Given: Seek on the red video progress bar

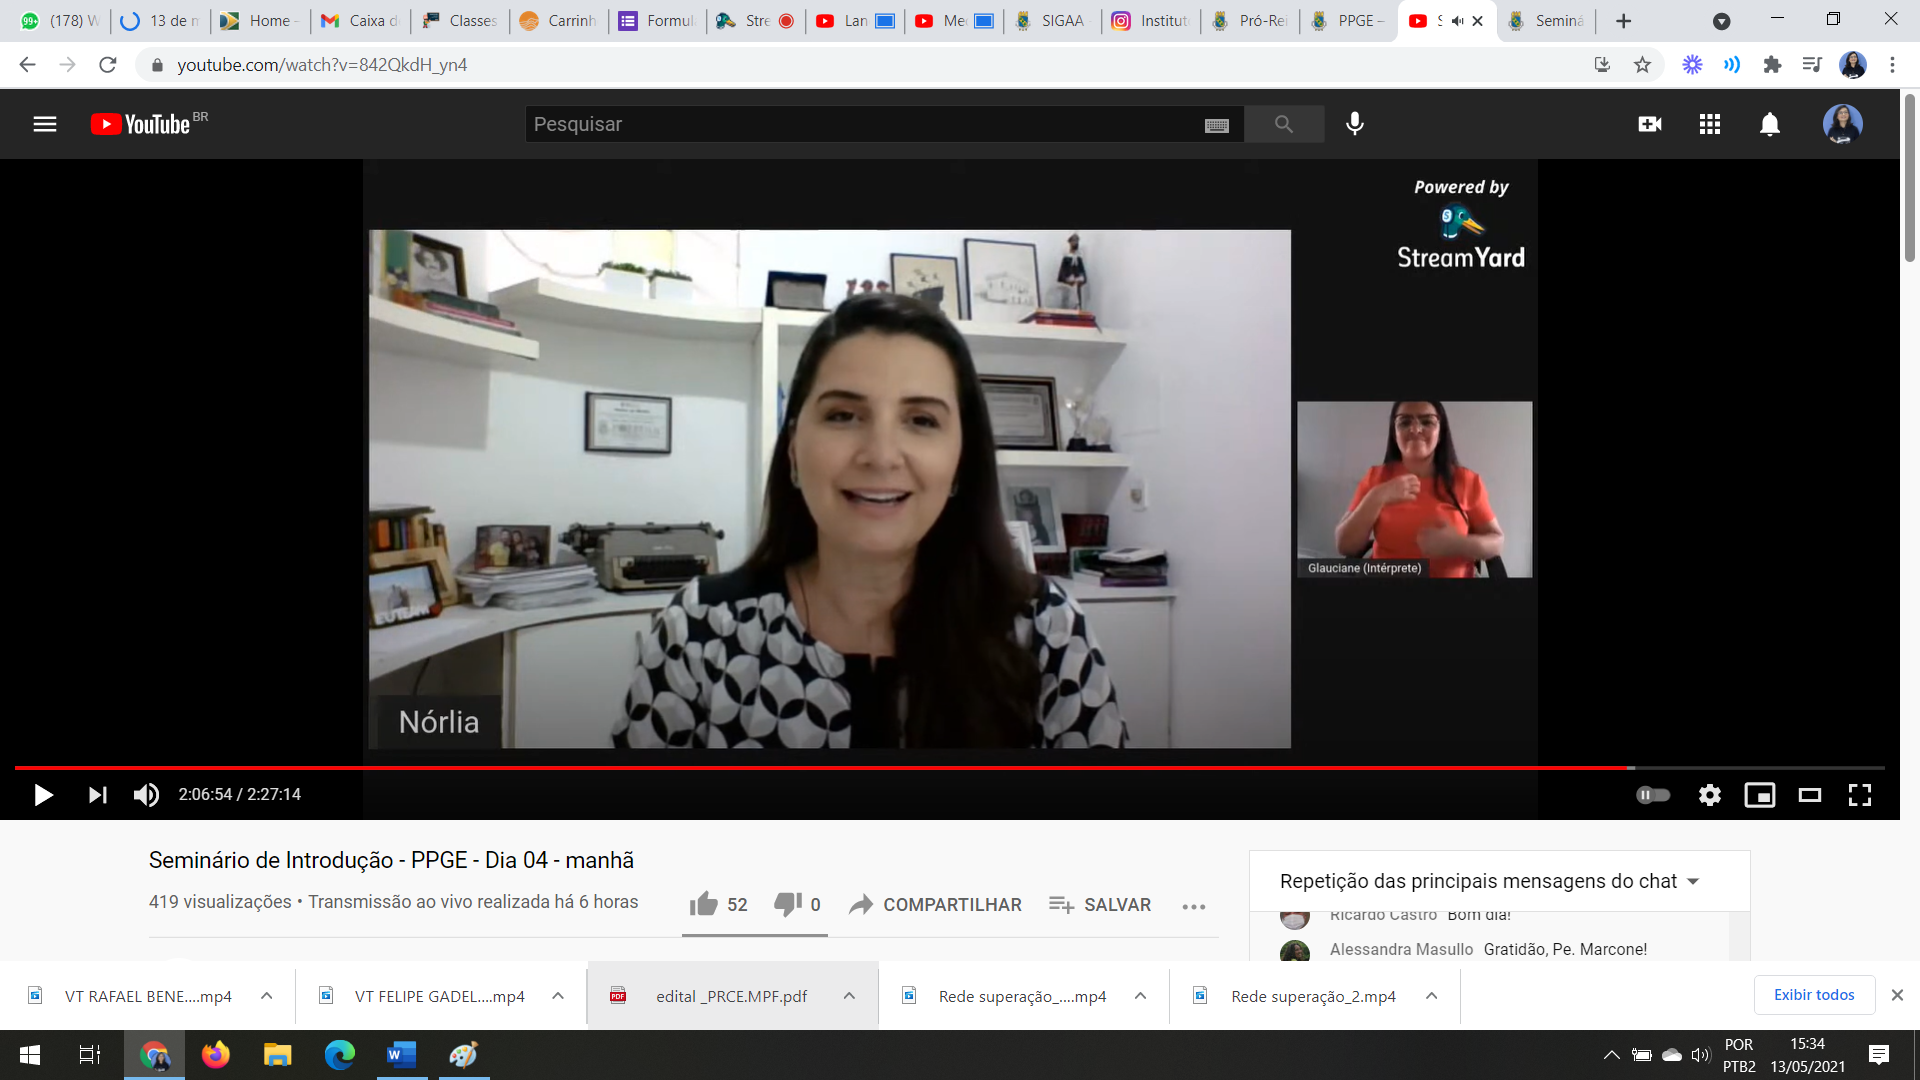Looking at the screenshot, I should point(800,767).
